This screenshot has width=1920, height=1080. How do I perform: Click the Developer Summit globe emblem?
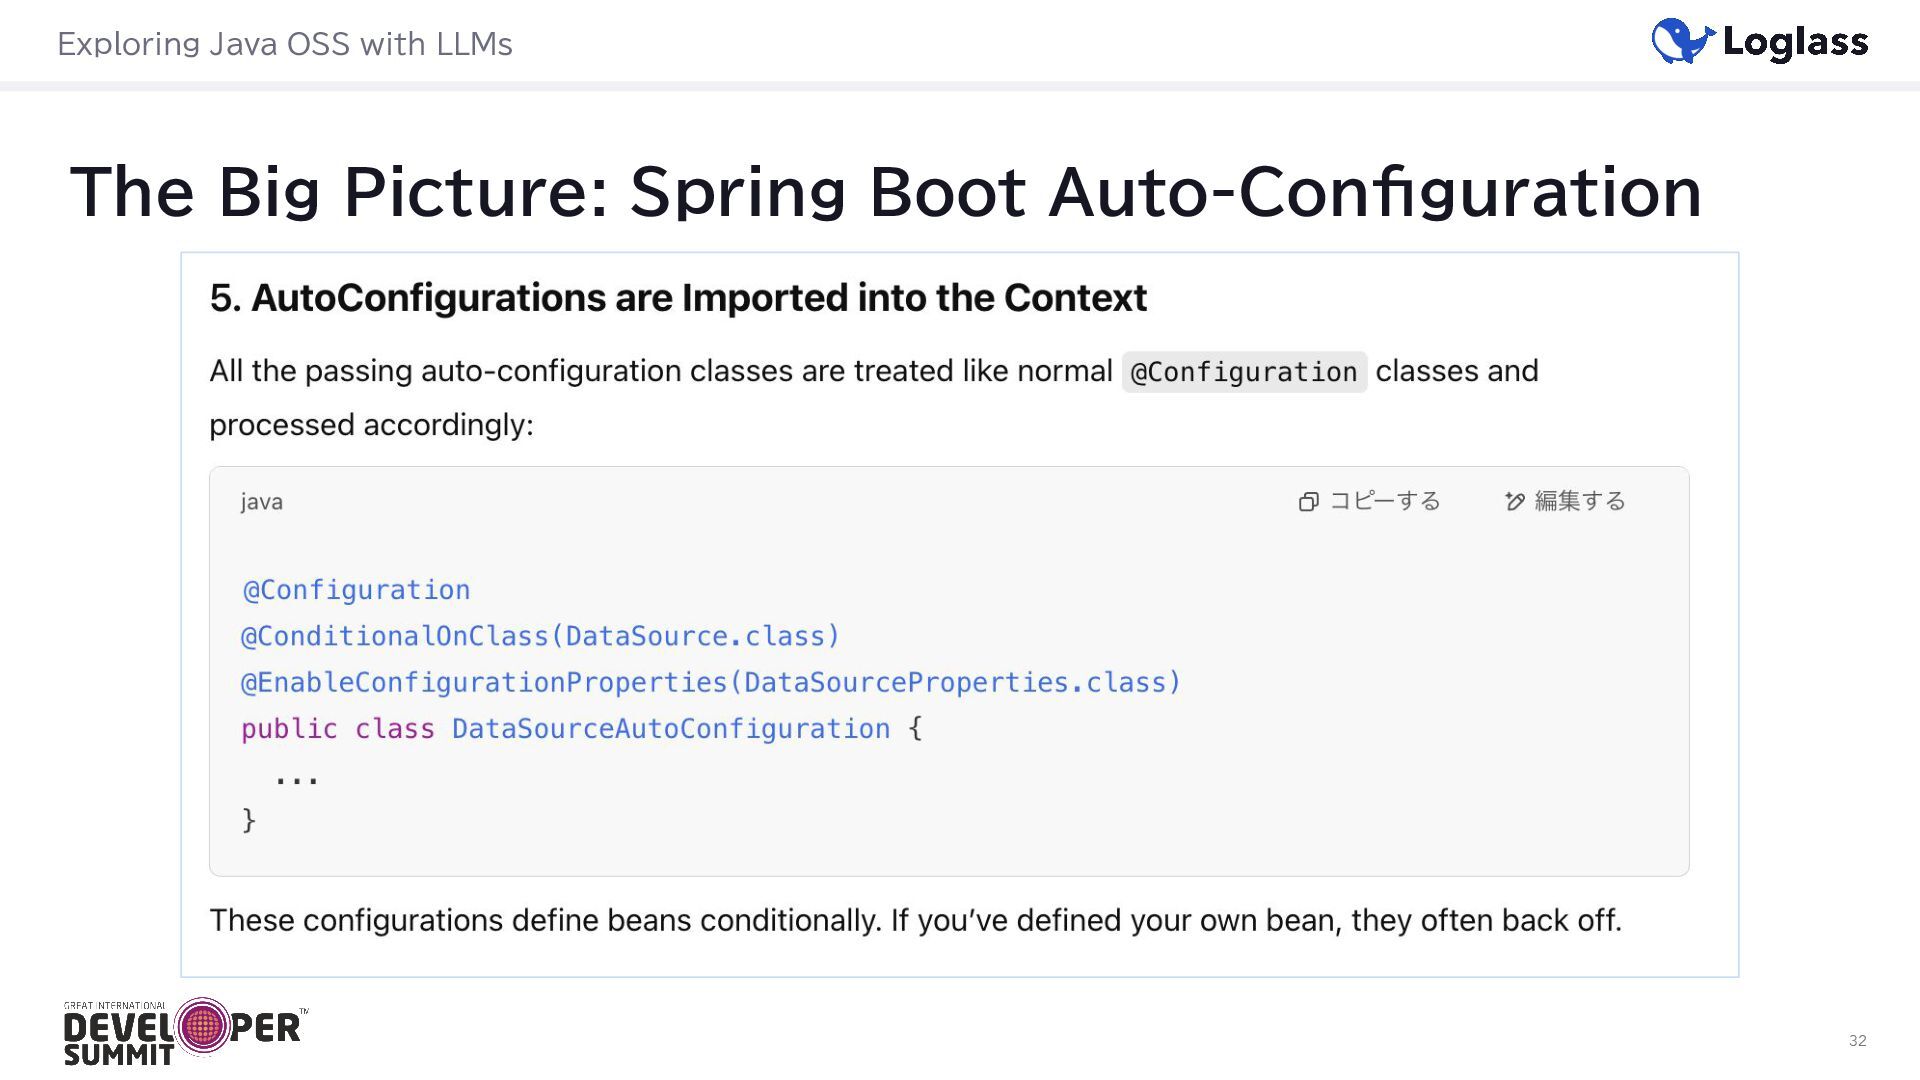(x=203, y=1026)
